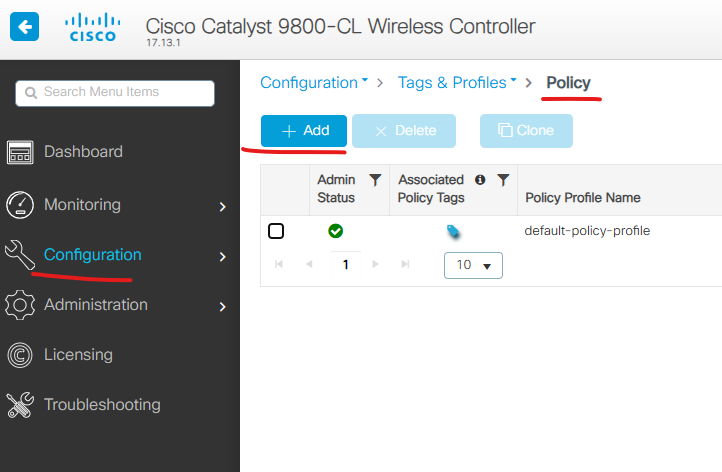Viewport: 722px width, 472px height.
Task: Go to previous page of table
Action: (309, 264)
